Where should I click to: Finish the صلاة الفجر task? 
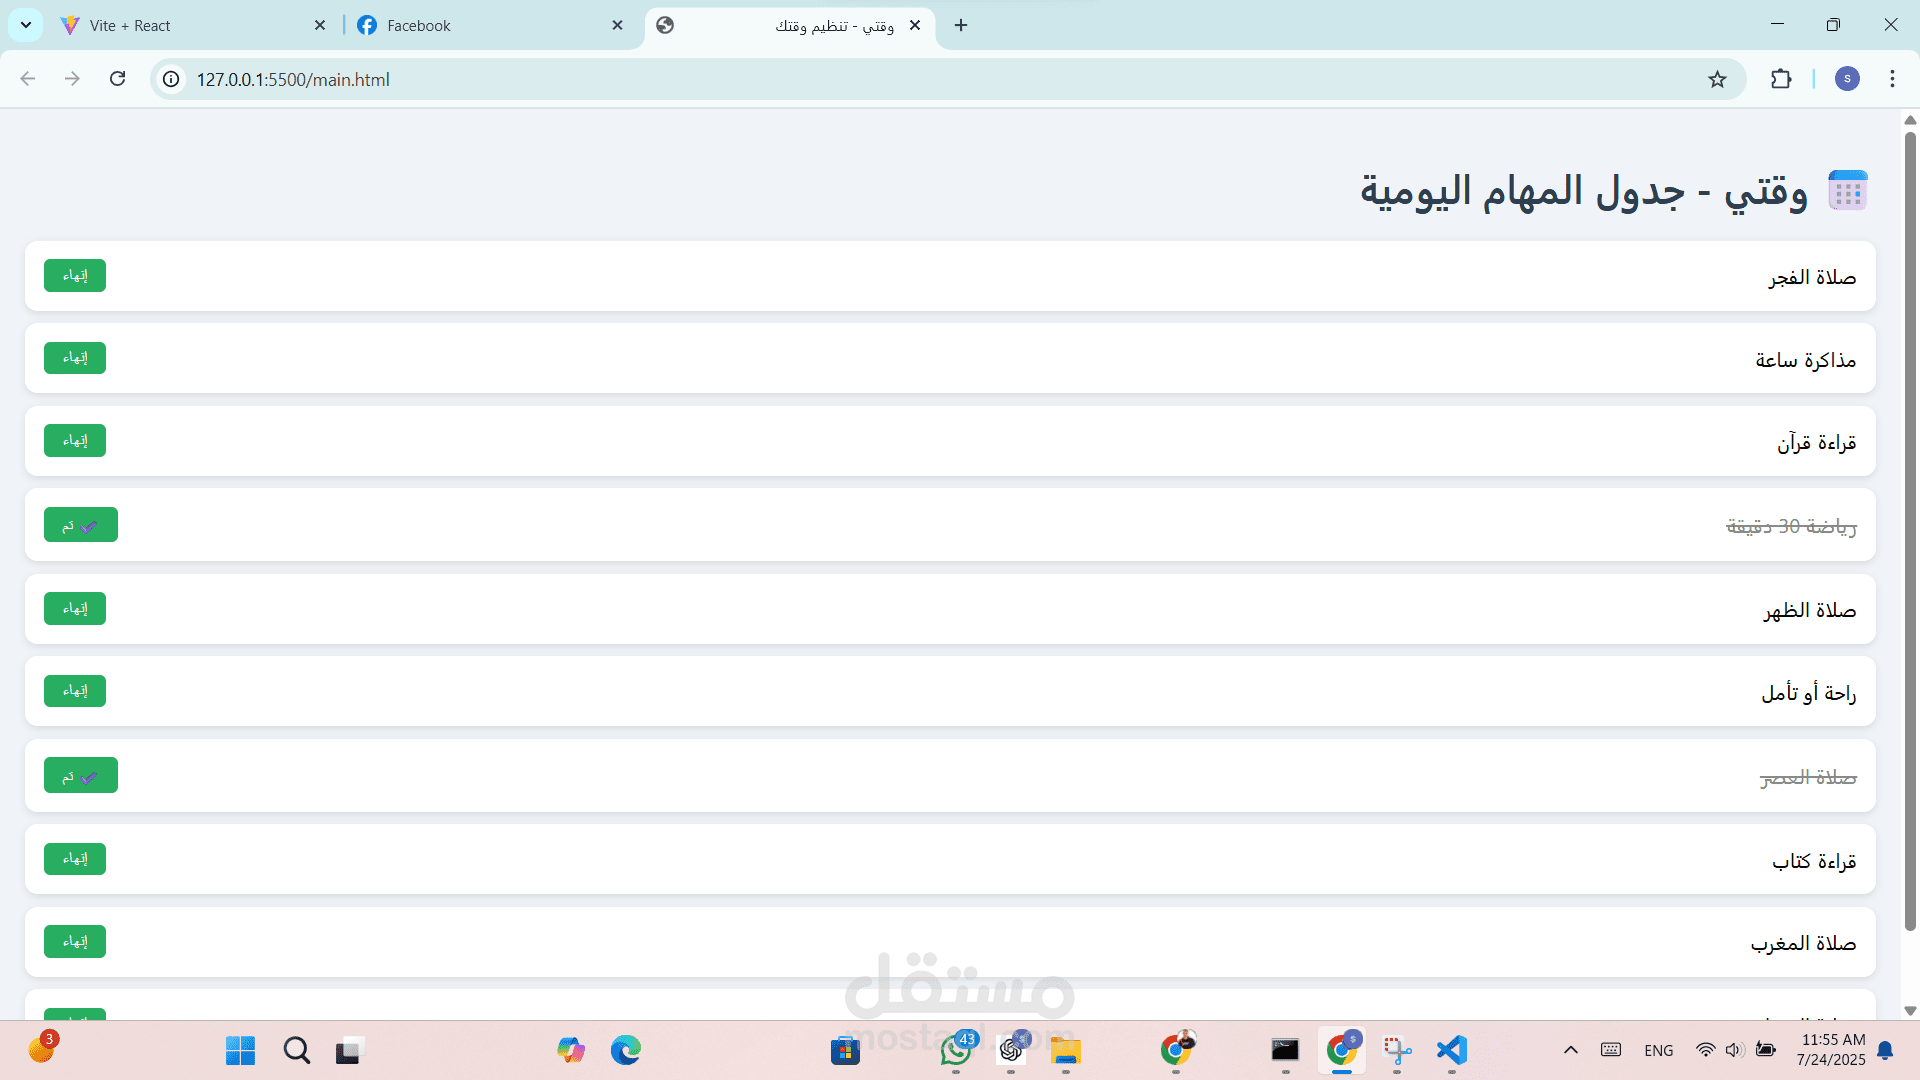75,276
